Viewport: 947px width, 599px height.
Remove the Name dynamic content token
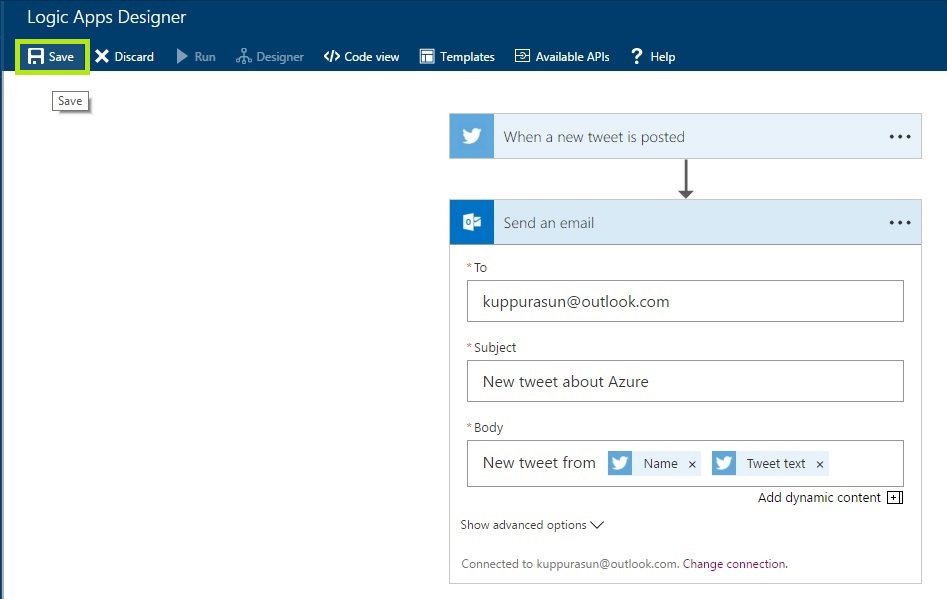click(692, 464)
